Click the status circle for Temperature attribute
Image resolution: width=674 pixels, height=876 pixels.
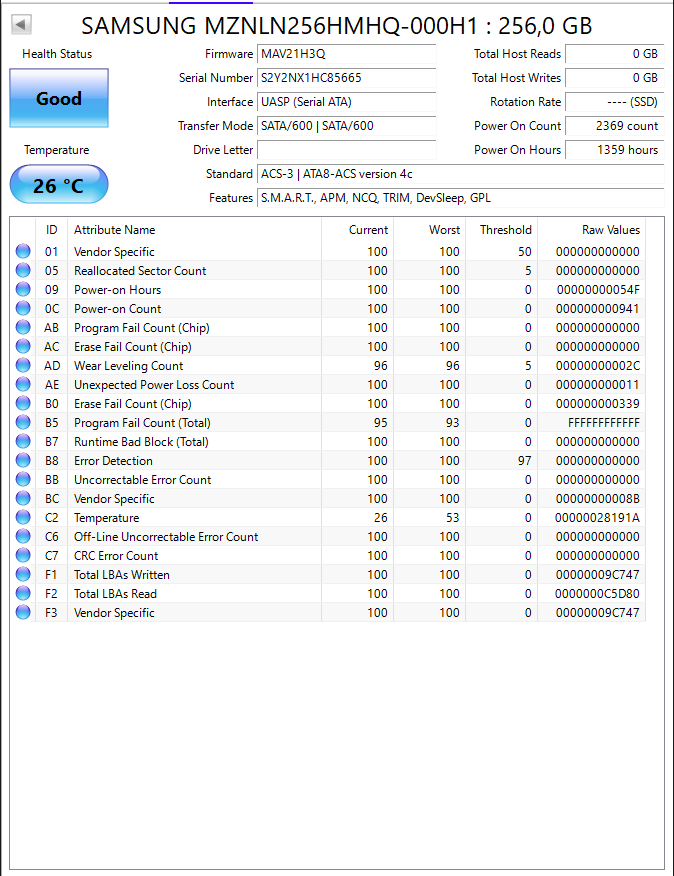23,517
